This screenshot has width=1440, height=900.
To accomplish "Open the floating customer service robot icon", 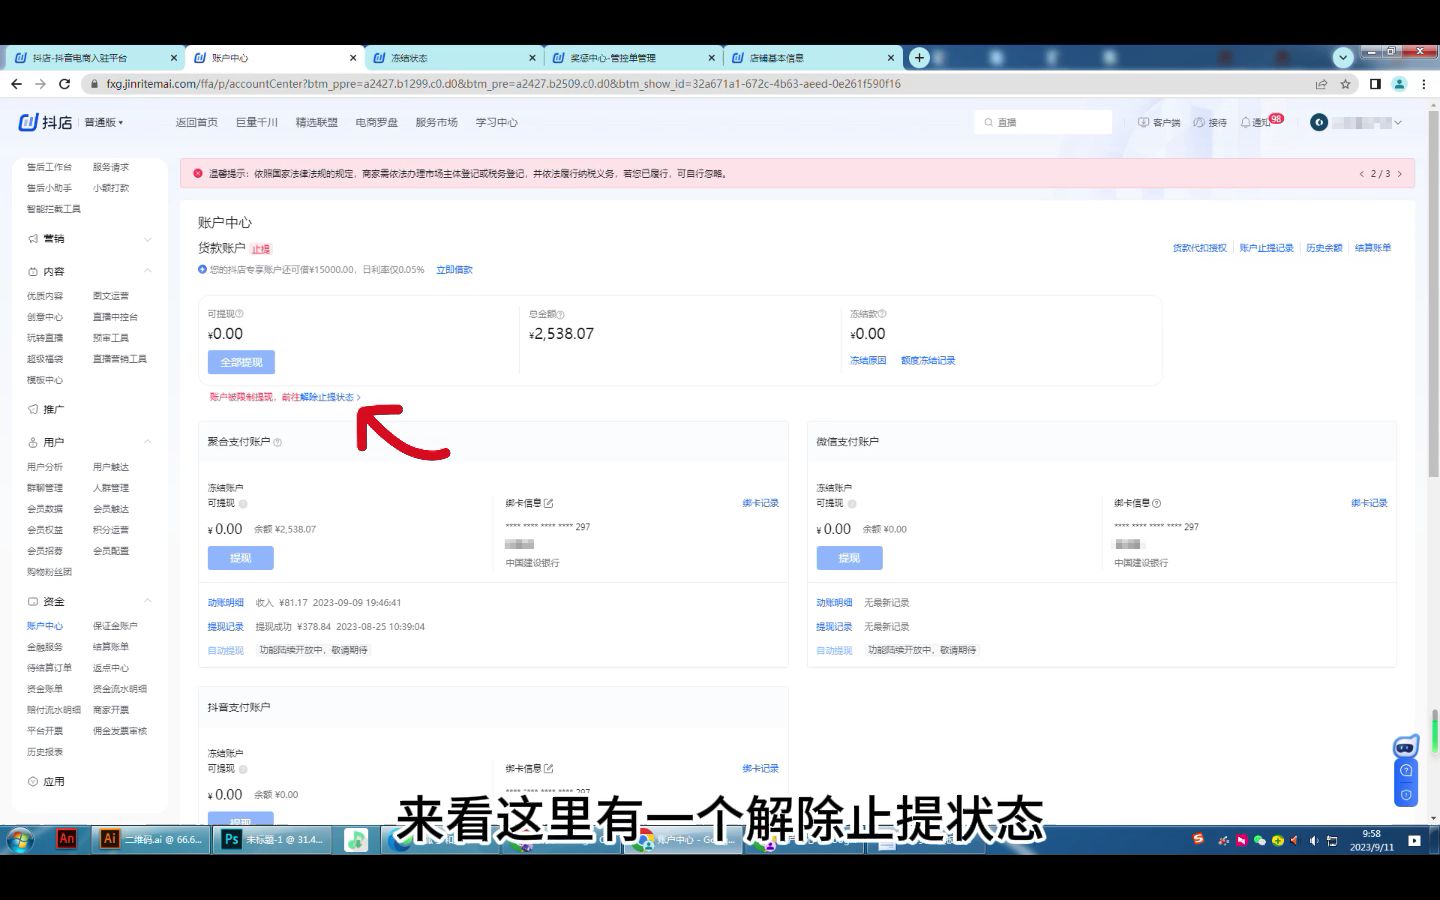I will click(1405, 745).
